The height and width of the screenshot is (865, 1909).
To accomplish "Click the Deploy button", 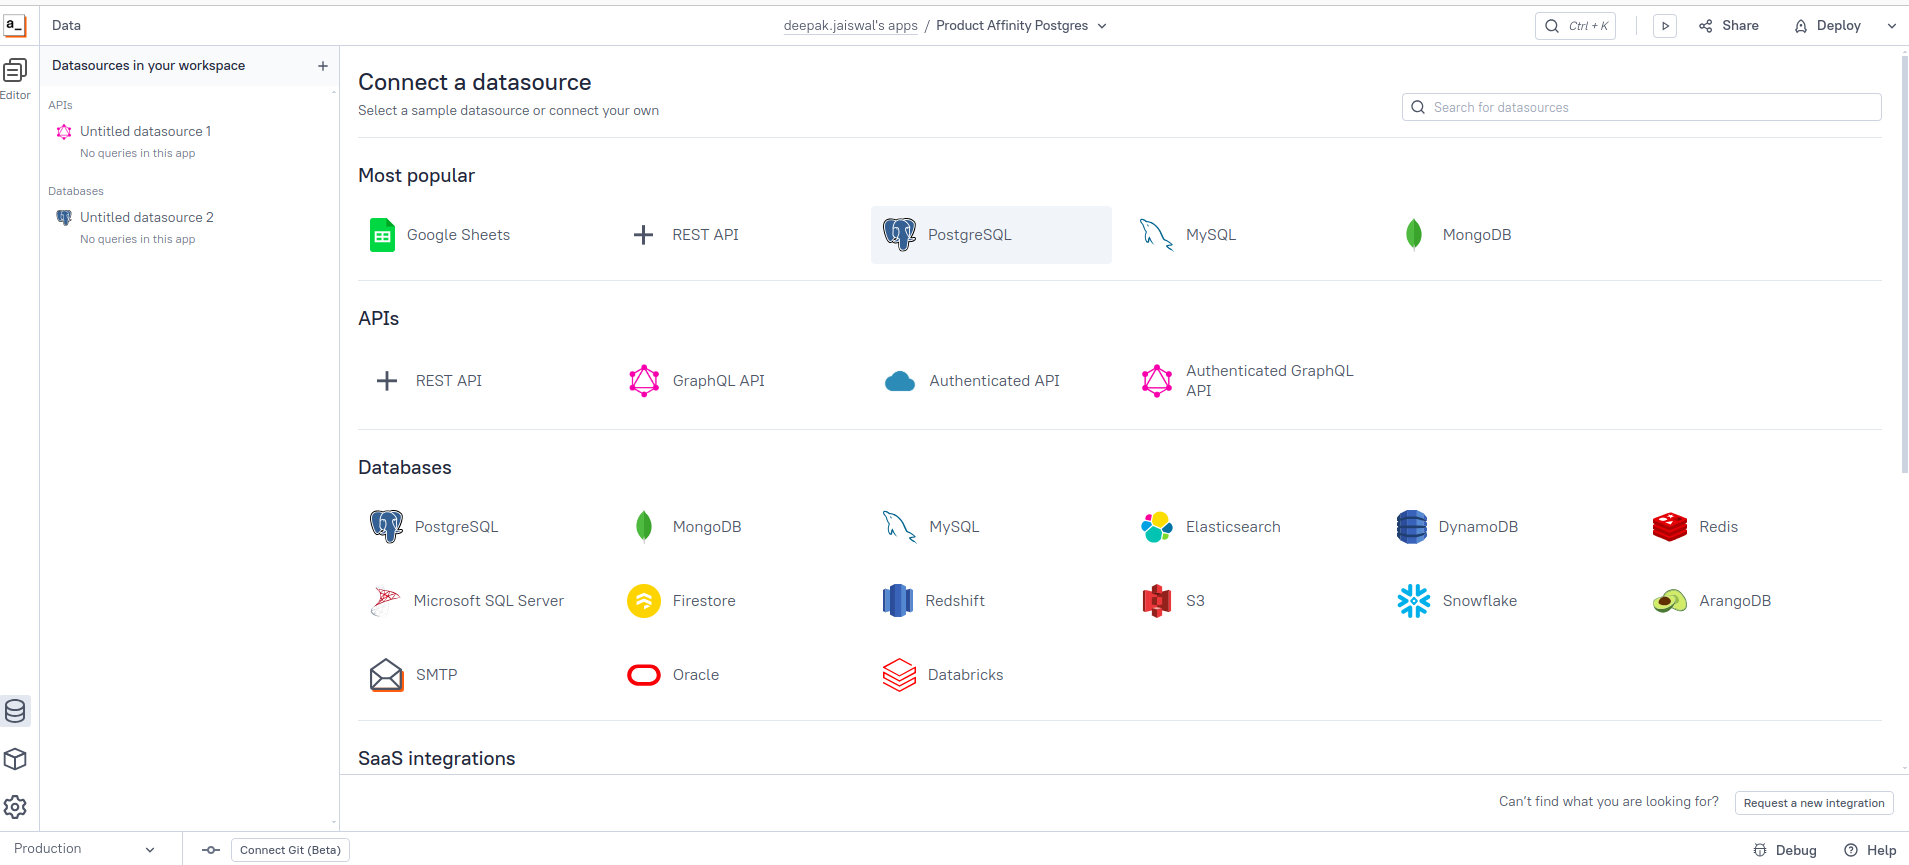I will (x=1828, y=26).
